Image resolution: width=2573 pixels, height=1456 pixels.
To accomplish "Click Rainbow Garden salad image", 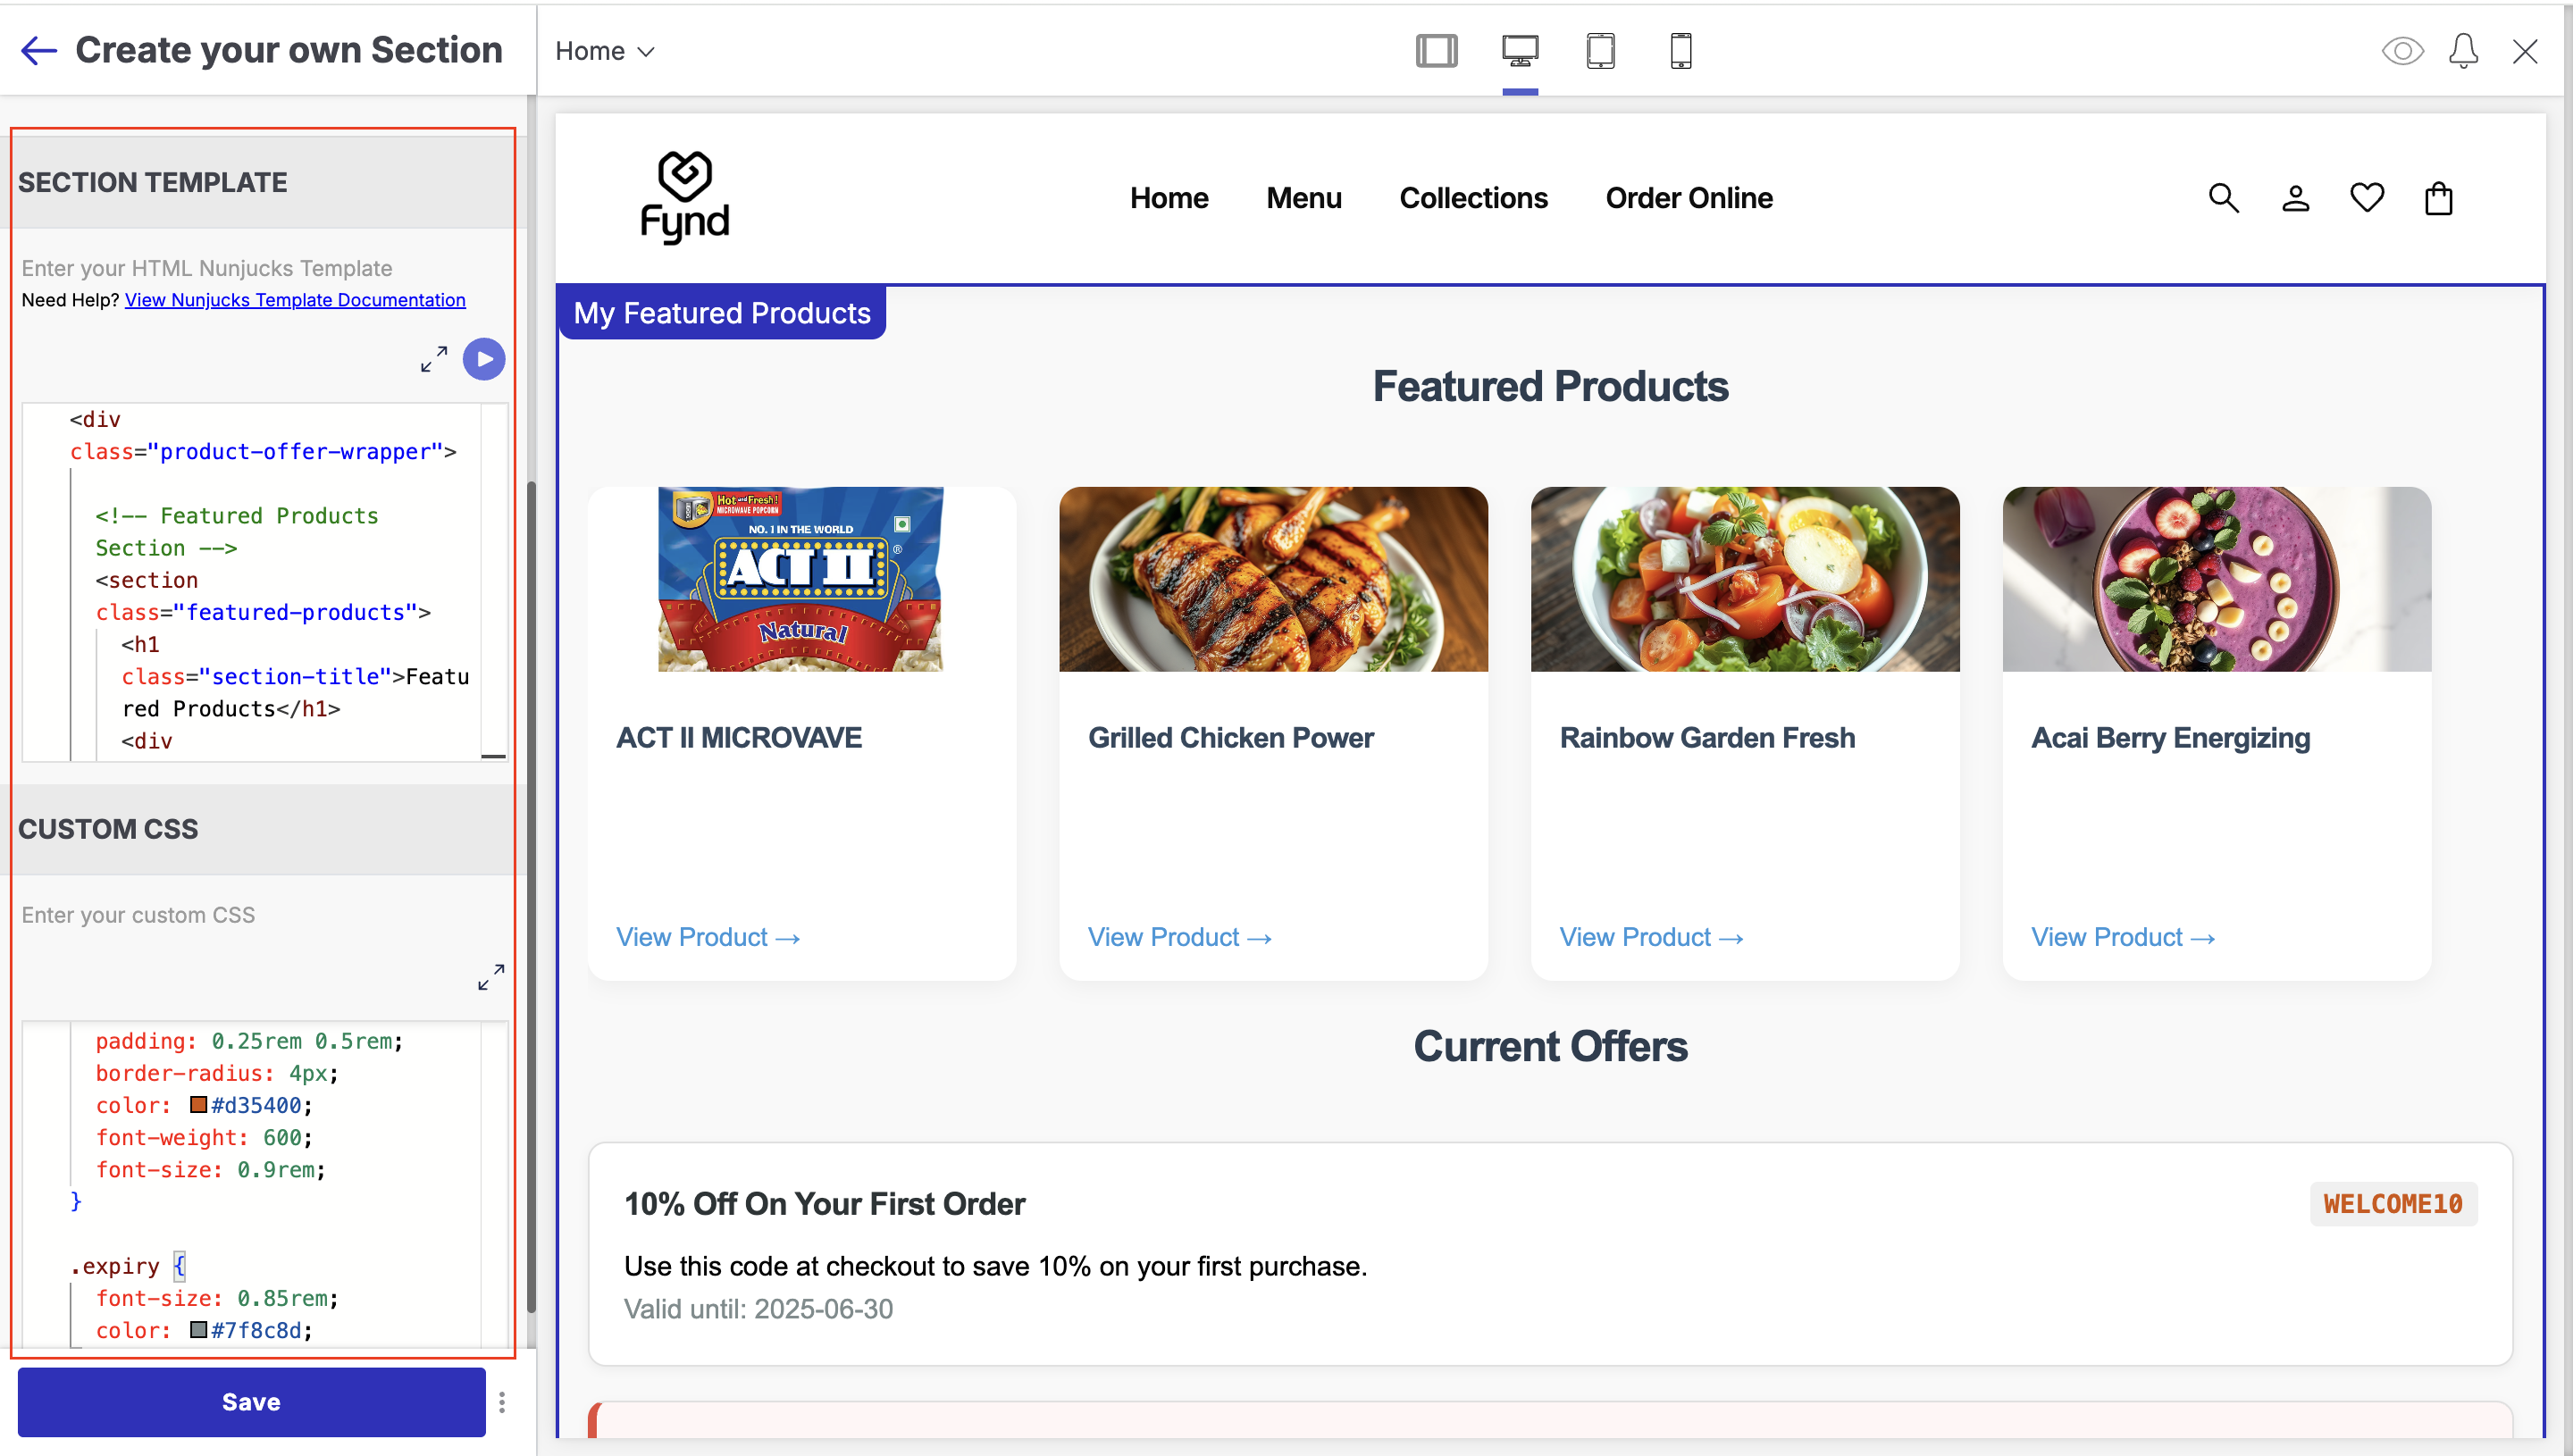I will (x=1744, y=579).
